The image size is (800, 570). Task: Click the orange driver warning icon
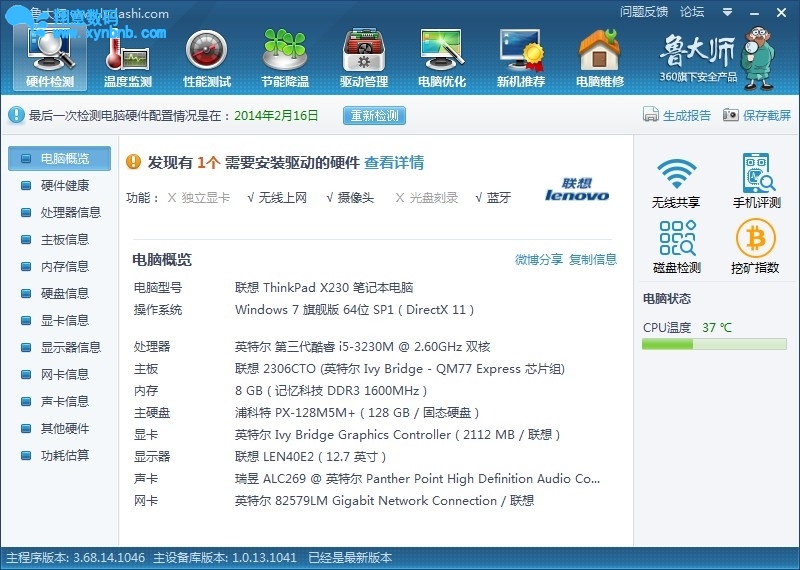click(x=133, y=162)
